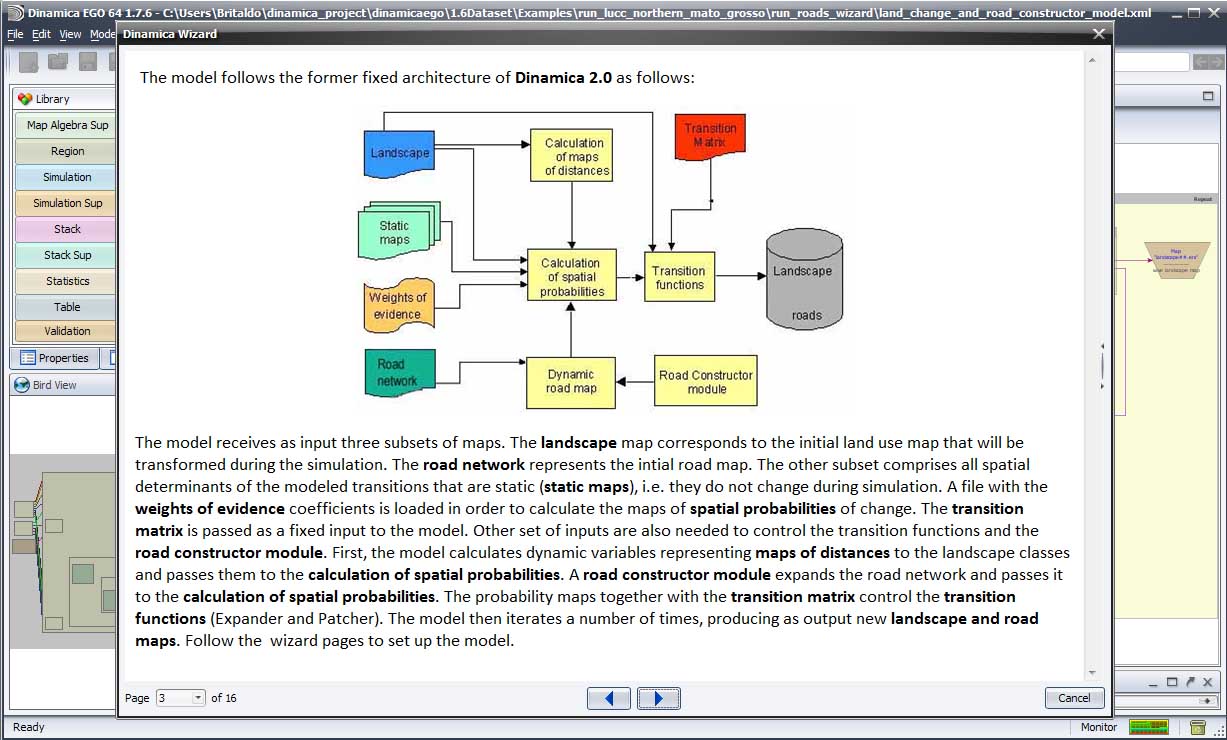Viewport: 1227px width, 740px height.
Task: Select the Stack Sup library category
Action: click(x=67, y=255)
